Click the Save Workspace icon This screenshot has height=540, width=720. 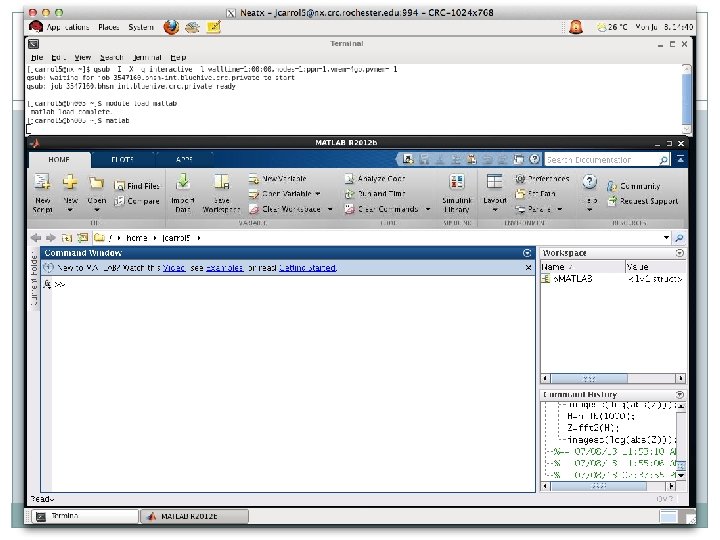[221, 183]
